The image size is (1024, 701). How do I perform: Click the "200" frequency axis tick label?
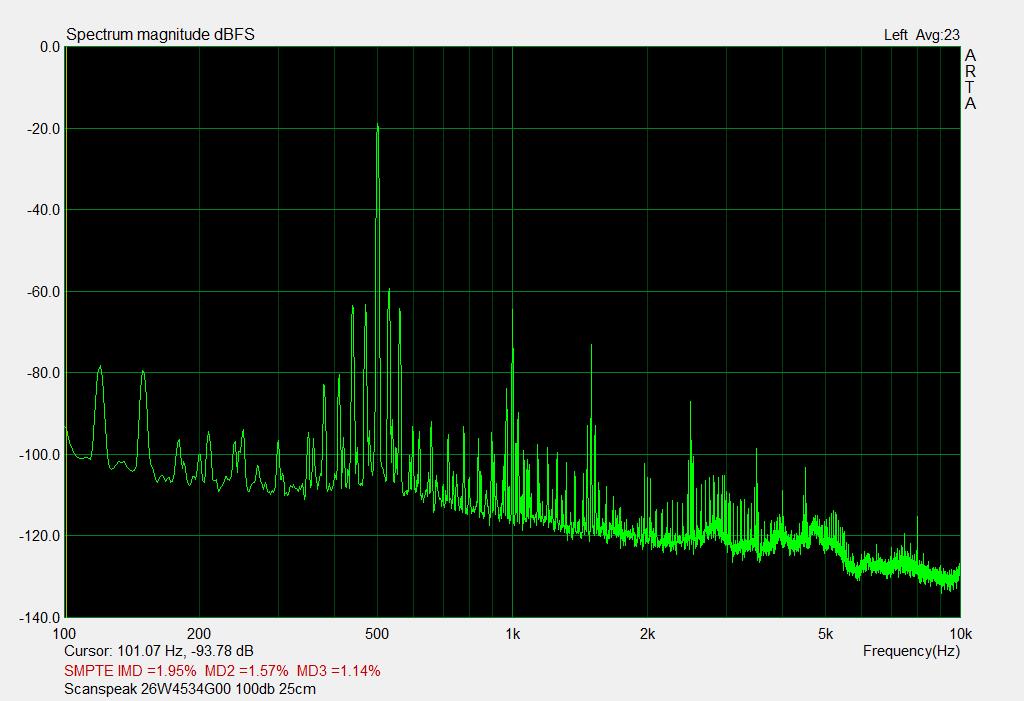pyautogui.click(x=199, y=634)
